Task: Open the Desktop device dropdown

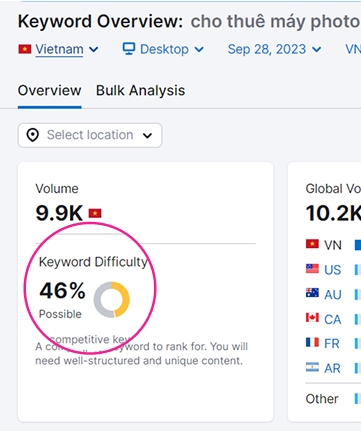Action: pos(163,49)
